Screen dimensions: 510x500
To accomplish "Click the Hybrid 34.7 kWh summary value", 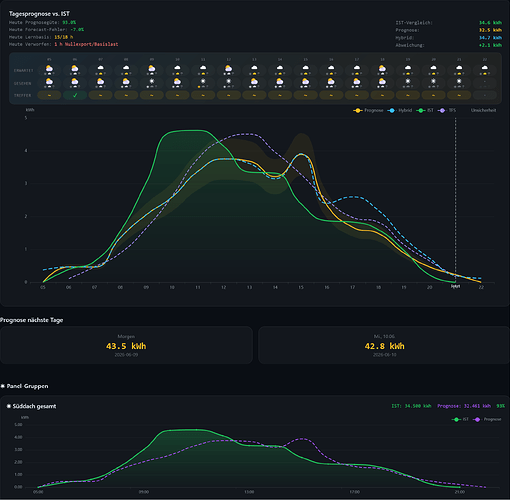I will pos(490,38).
